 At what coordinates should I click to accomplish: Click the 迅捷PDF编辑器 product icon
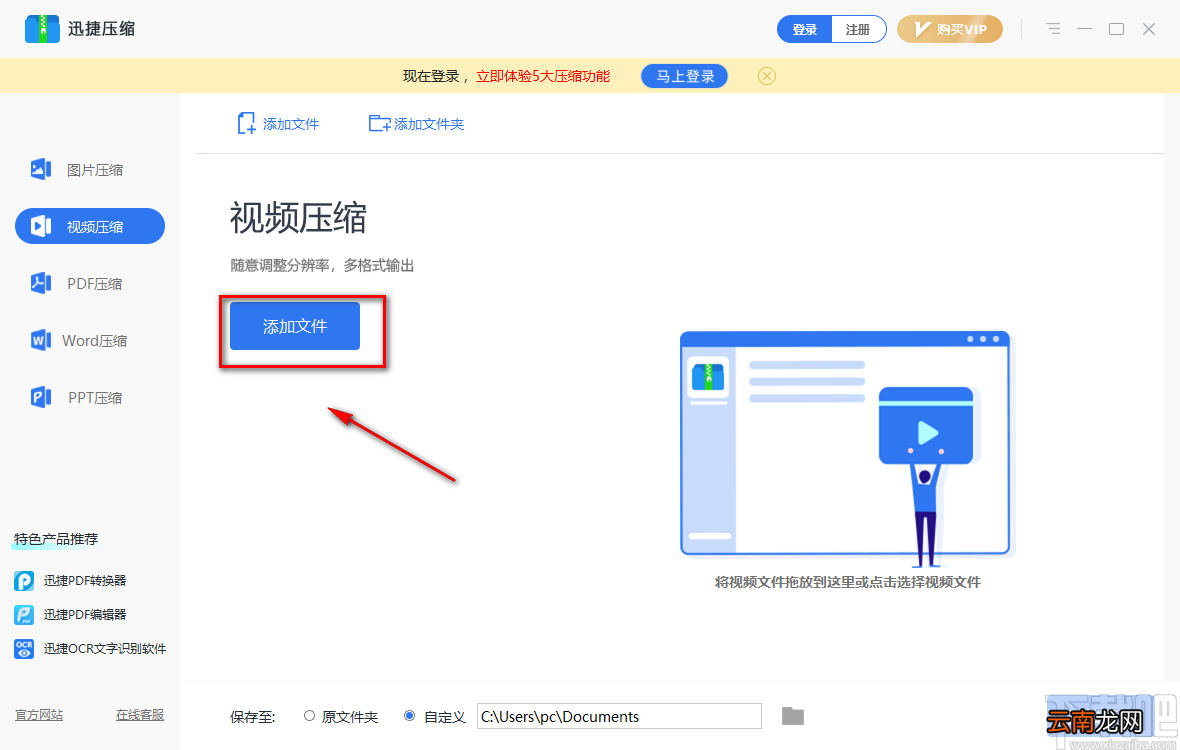[x=24, y=615]
